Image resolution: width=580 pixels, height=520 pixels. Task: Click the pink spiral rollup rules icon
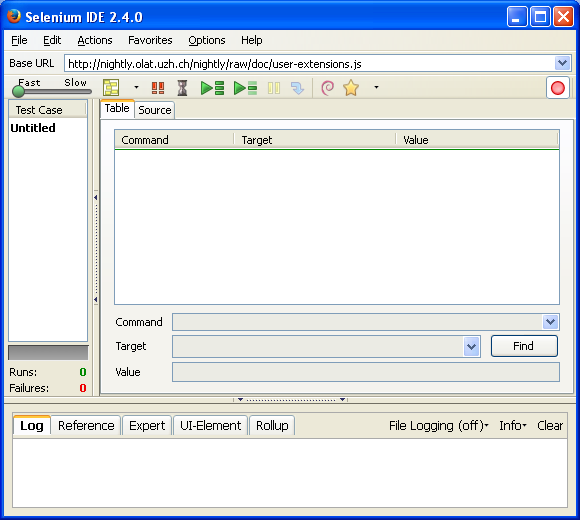point(328,88)
